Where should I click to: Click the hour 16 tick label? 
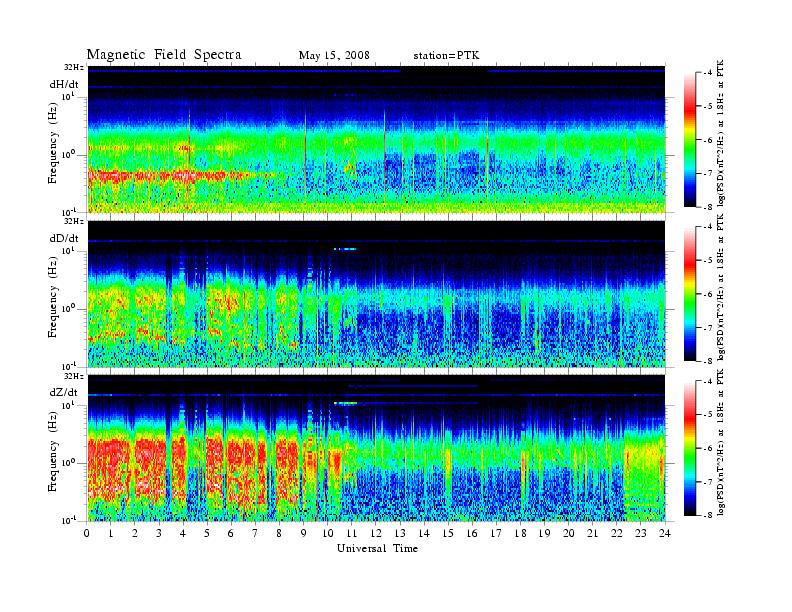472,533
